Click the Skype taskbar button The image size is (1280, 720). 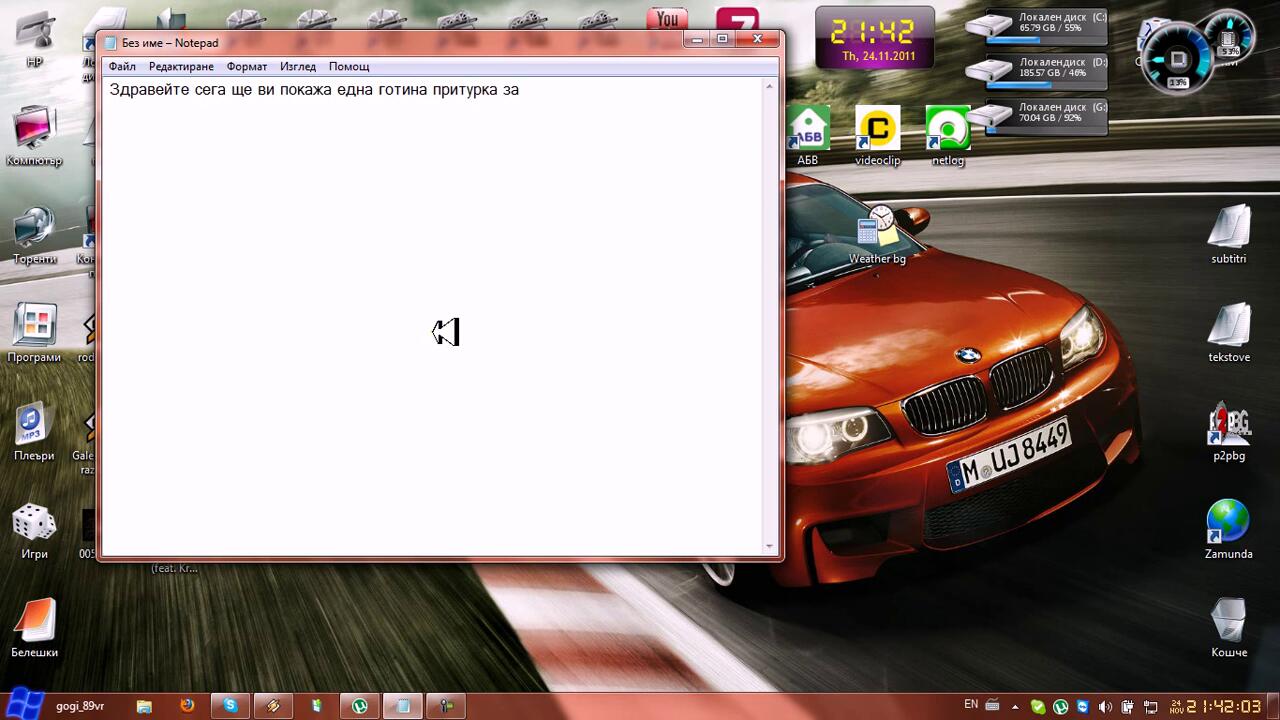click(231, 706)
